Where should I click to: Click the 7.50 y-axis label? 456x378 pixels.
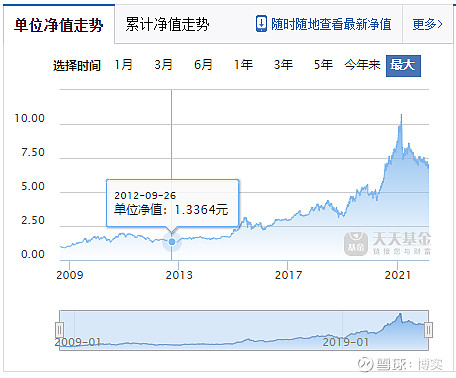point(33,152)
